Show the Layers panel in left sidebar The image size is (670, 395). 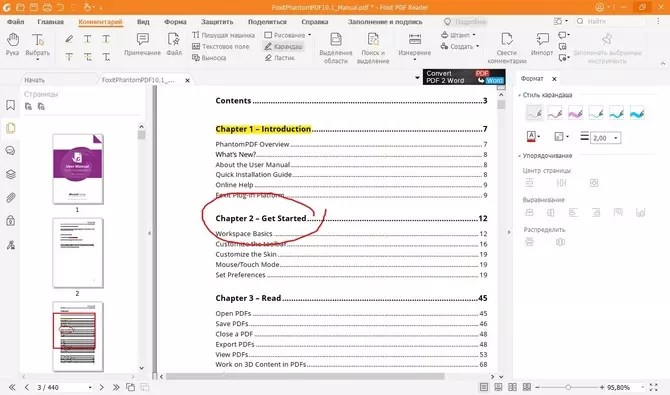click(x=11, y=174)
